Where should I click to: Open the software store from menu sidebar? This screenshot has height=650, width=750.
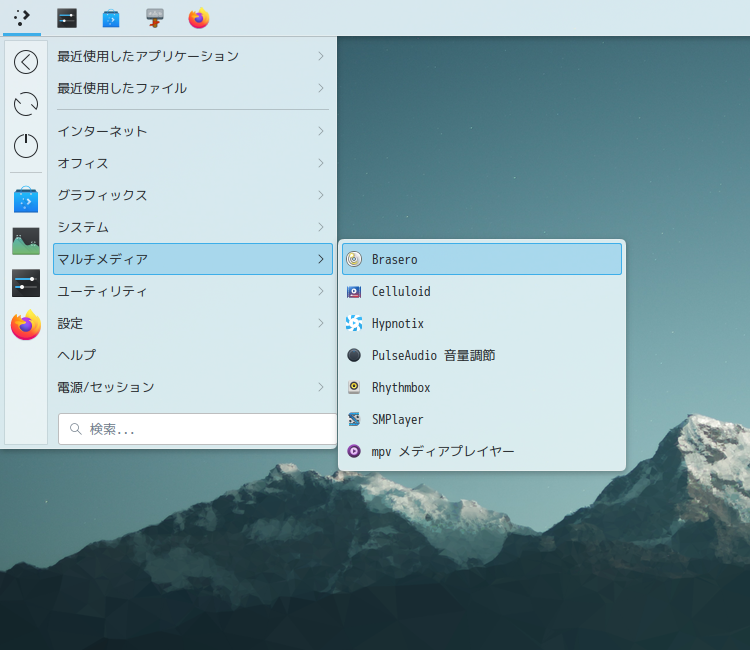[26, 199]
